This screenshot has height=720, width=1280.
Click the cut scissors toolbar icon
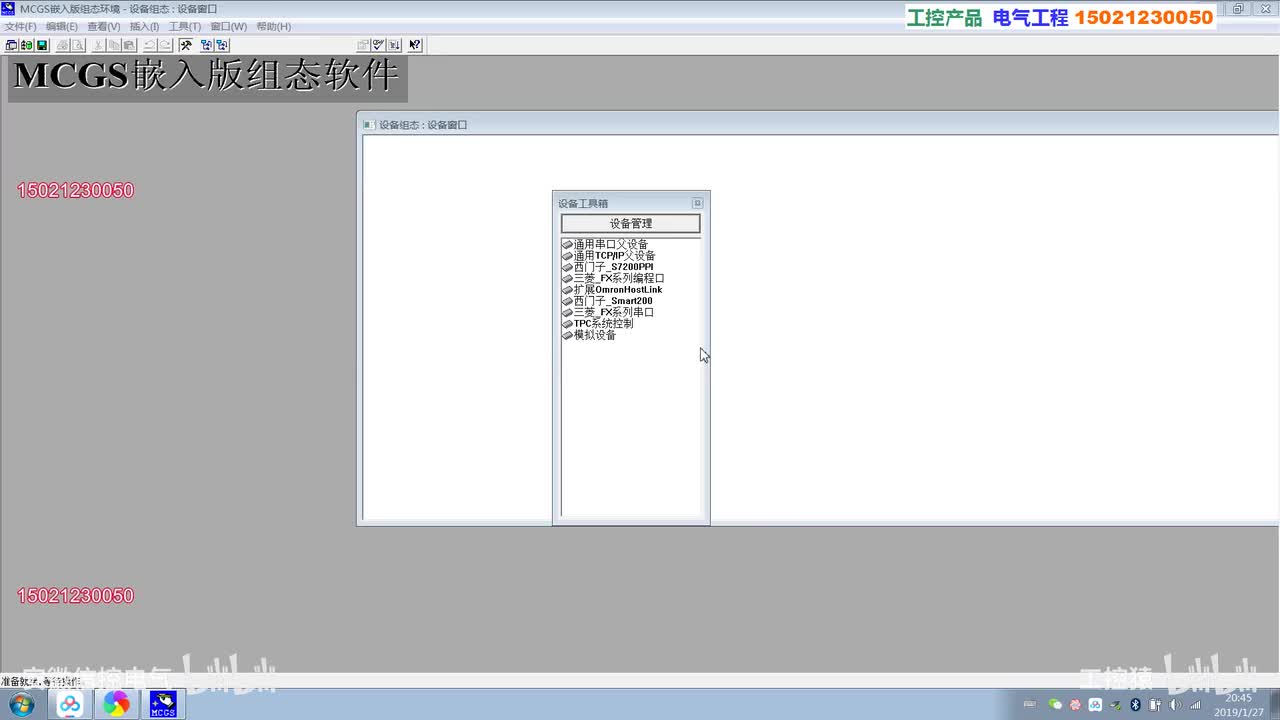pyautogui.click(x=98, y=45)
